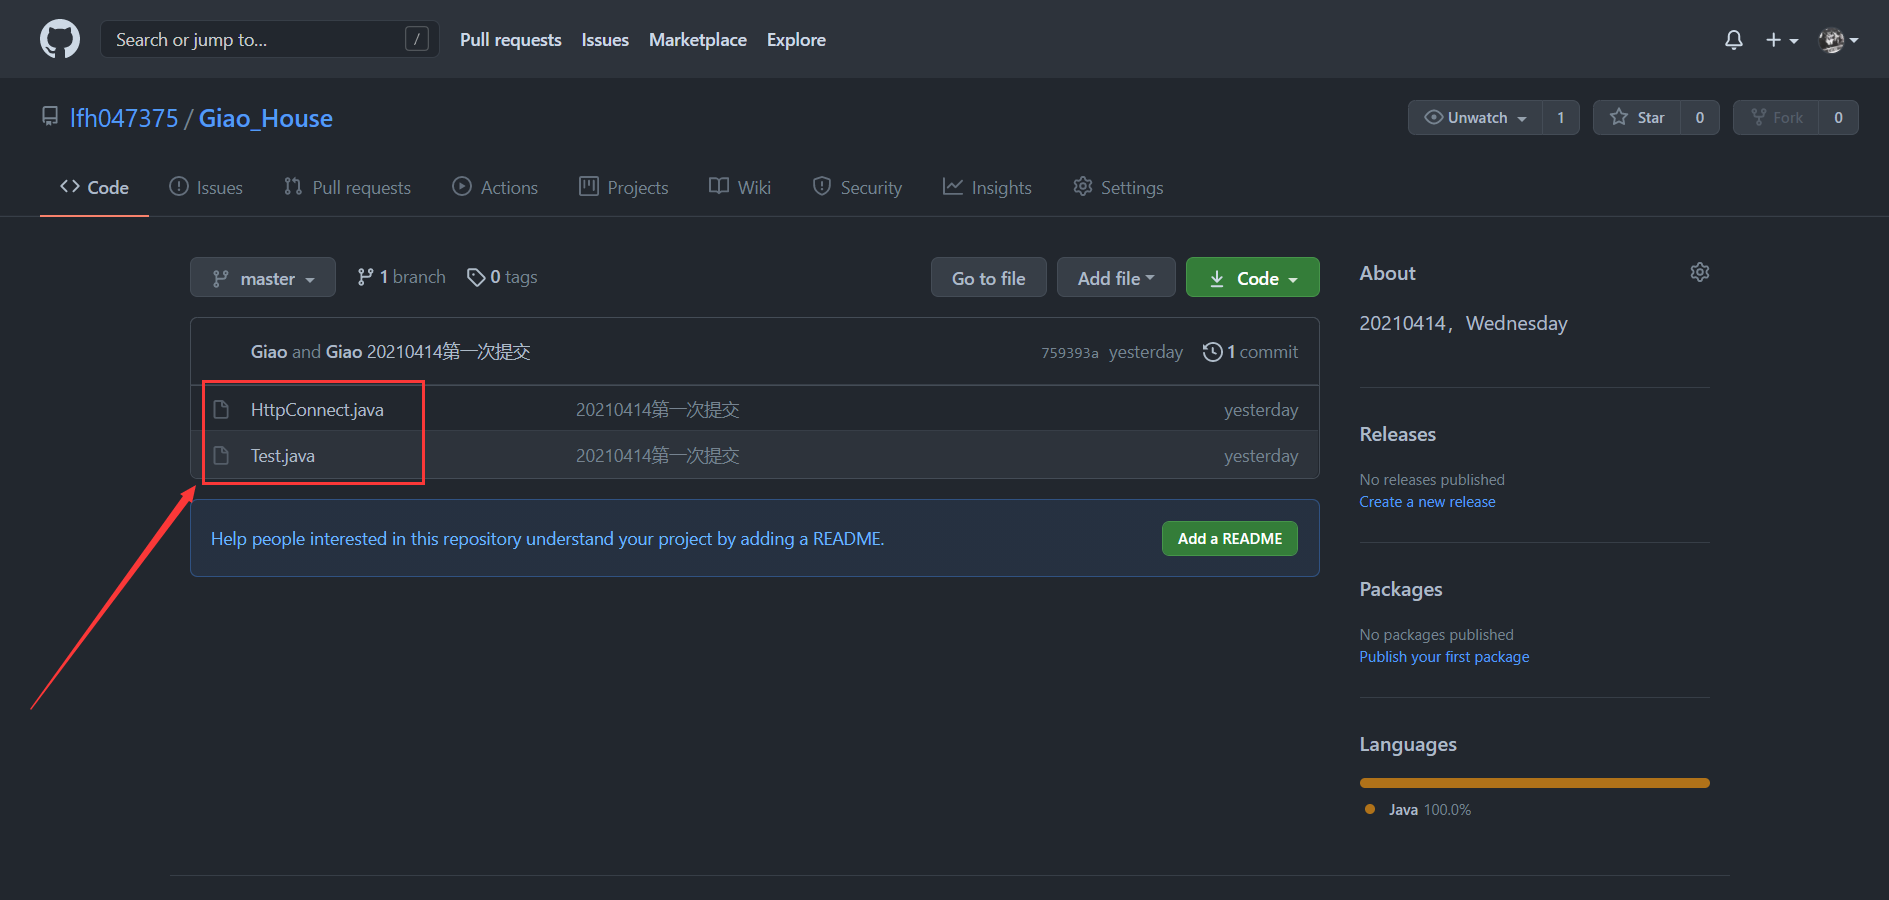Switch to the repository Issues tab
Image resolution: width=1889 pixels, height=900 pixels.
coord(206,187)
